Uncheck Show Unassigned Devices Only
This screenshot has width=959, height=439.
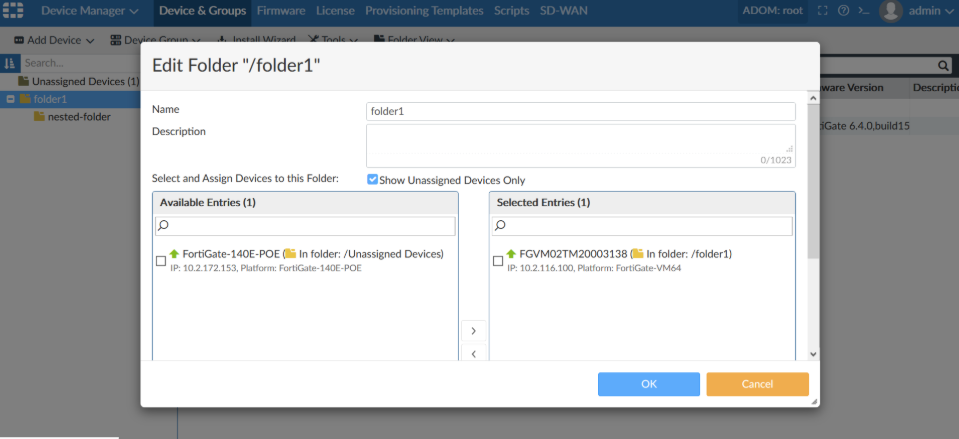[x=372, y=180]
